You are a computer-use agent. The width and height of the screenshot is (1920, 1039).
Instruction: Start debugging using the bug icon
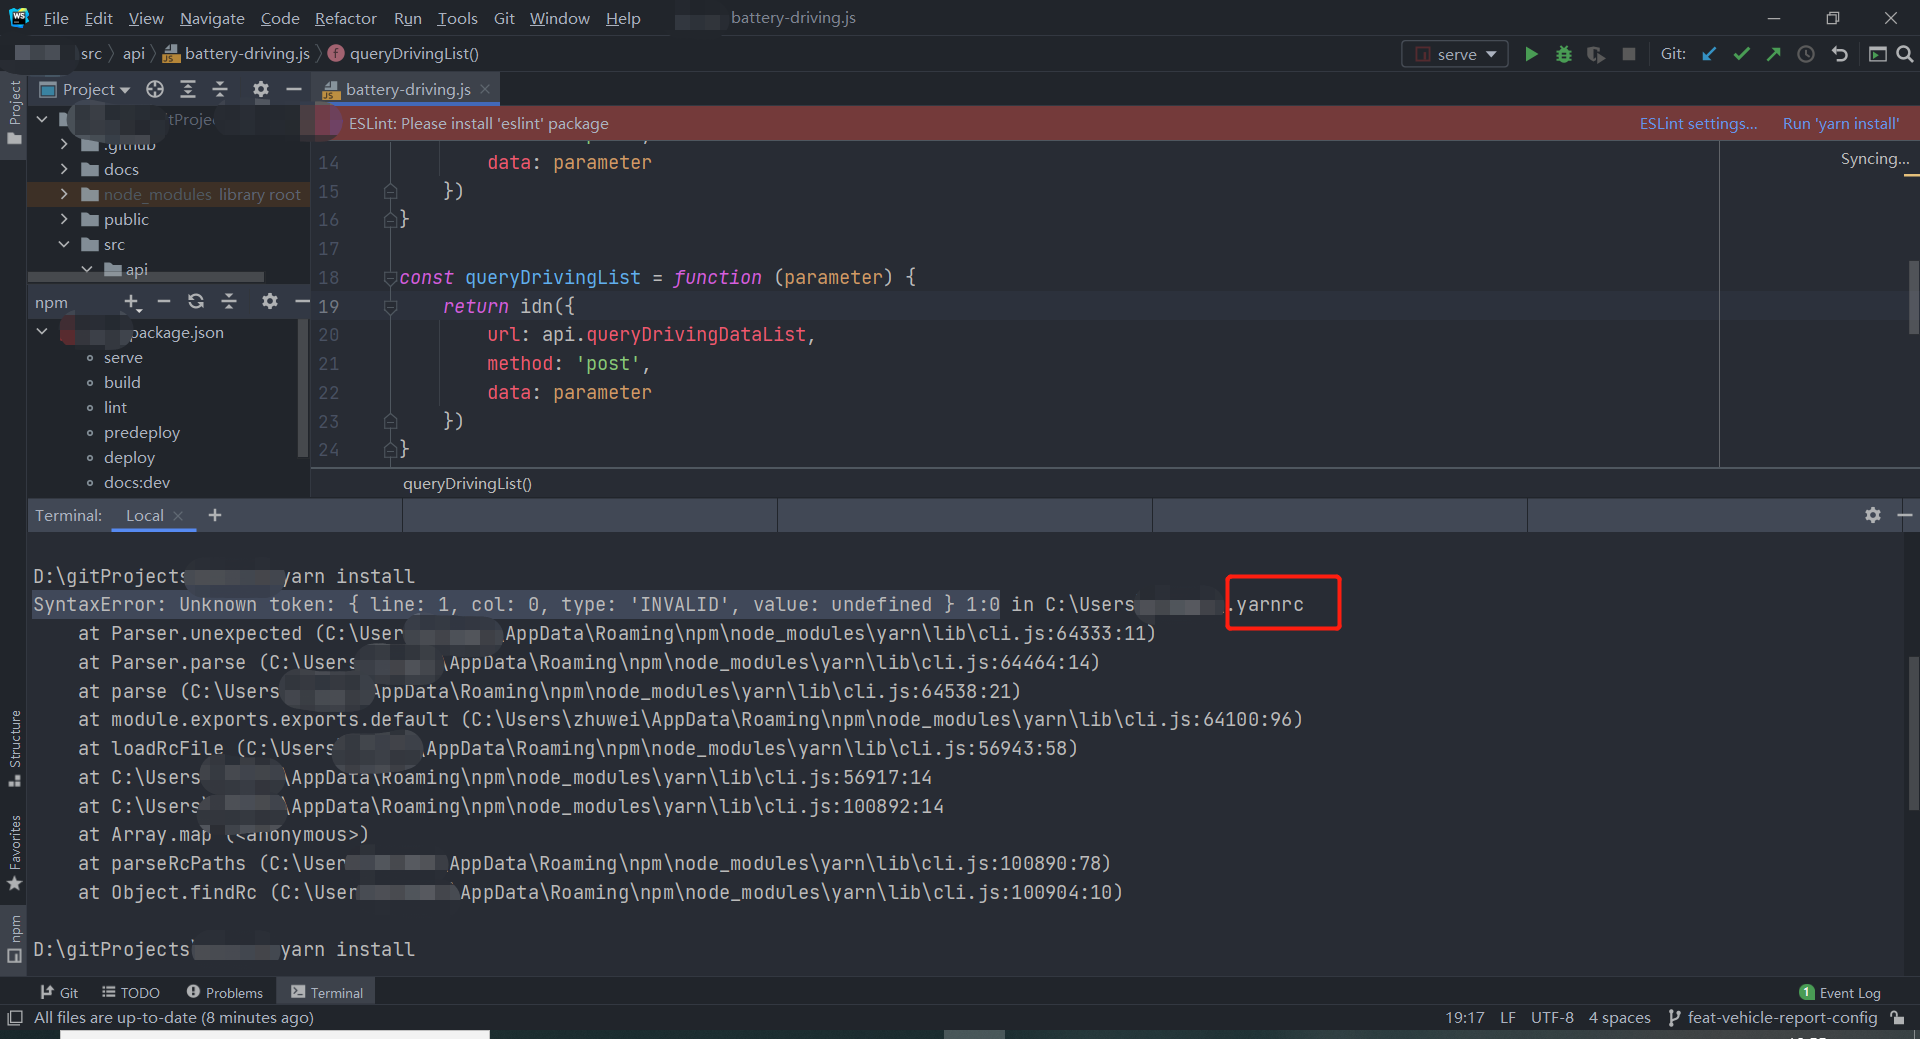click(x=1563, y=54)
